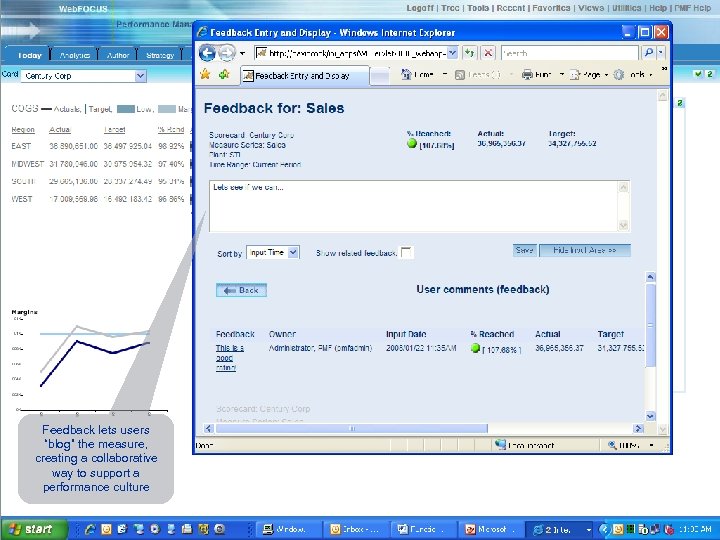Click the inner vertical scrollbar up arrow

[x=651, y=277]
